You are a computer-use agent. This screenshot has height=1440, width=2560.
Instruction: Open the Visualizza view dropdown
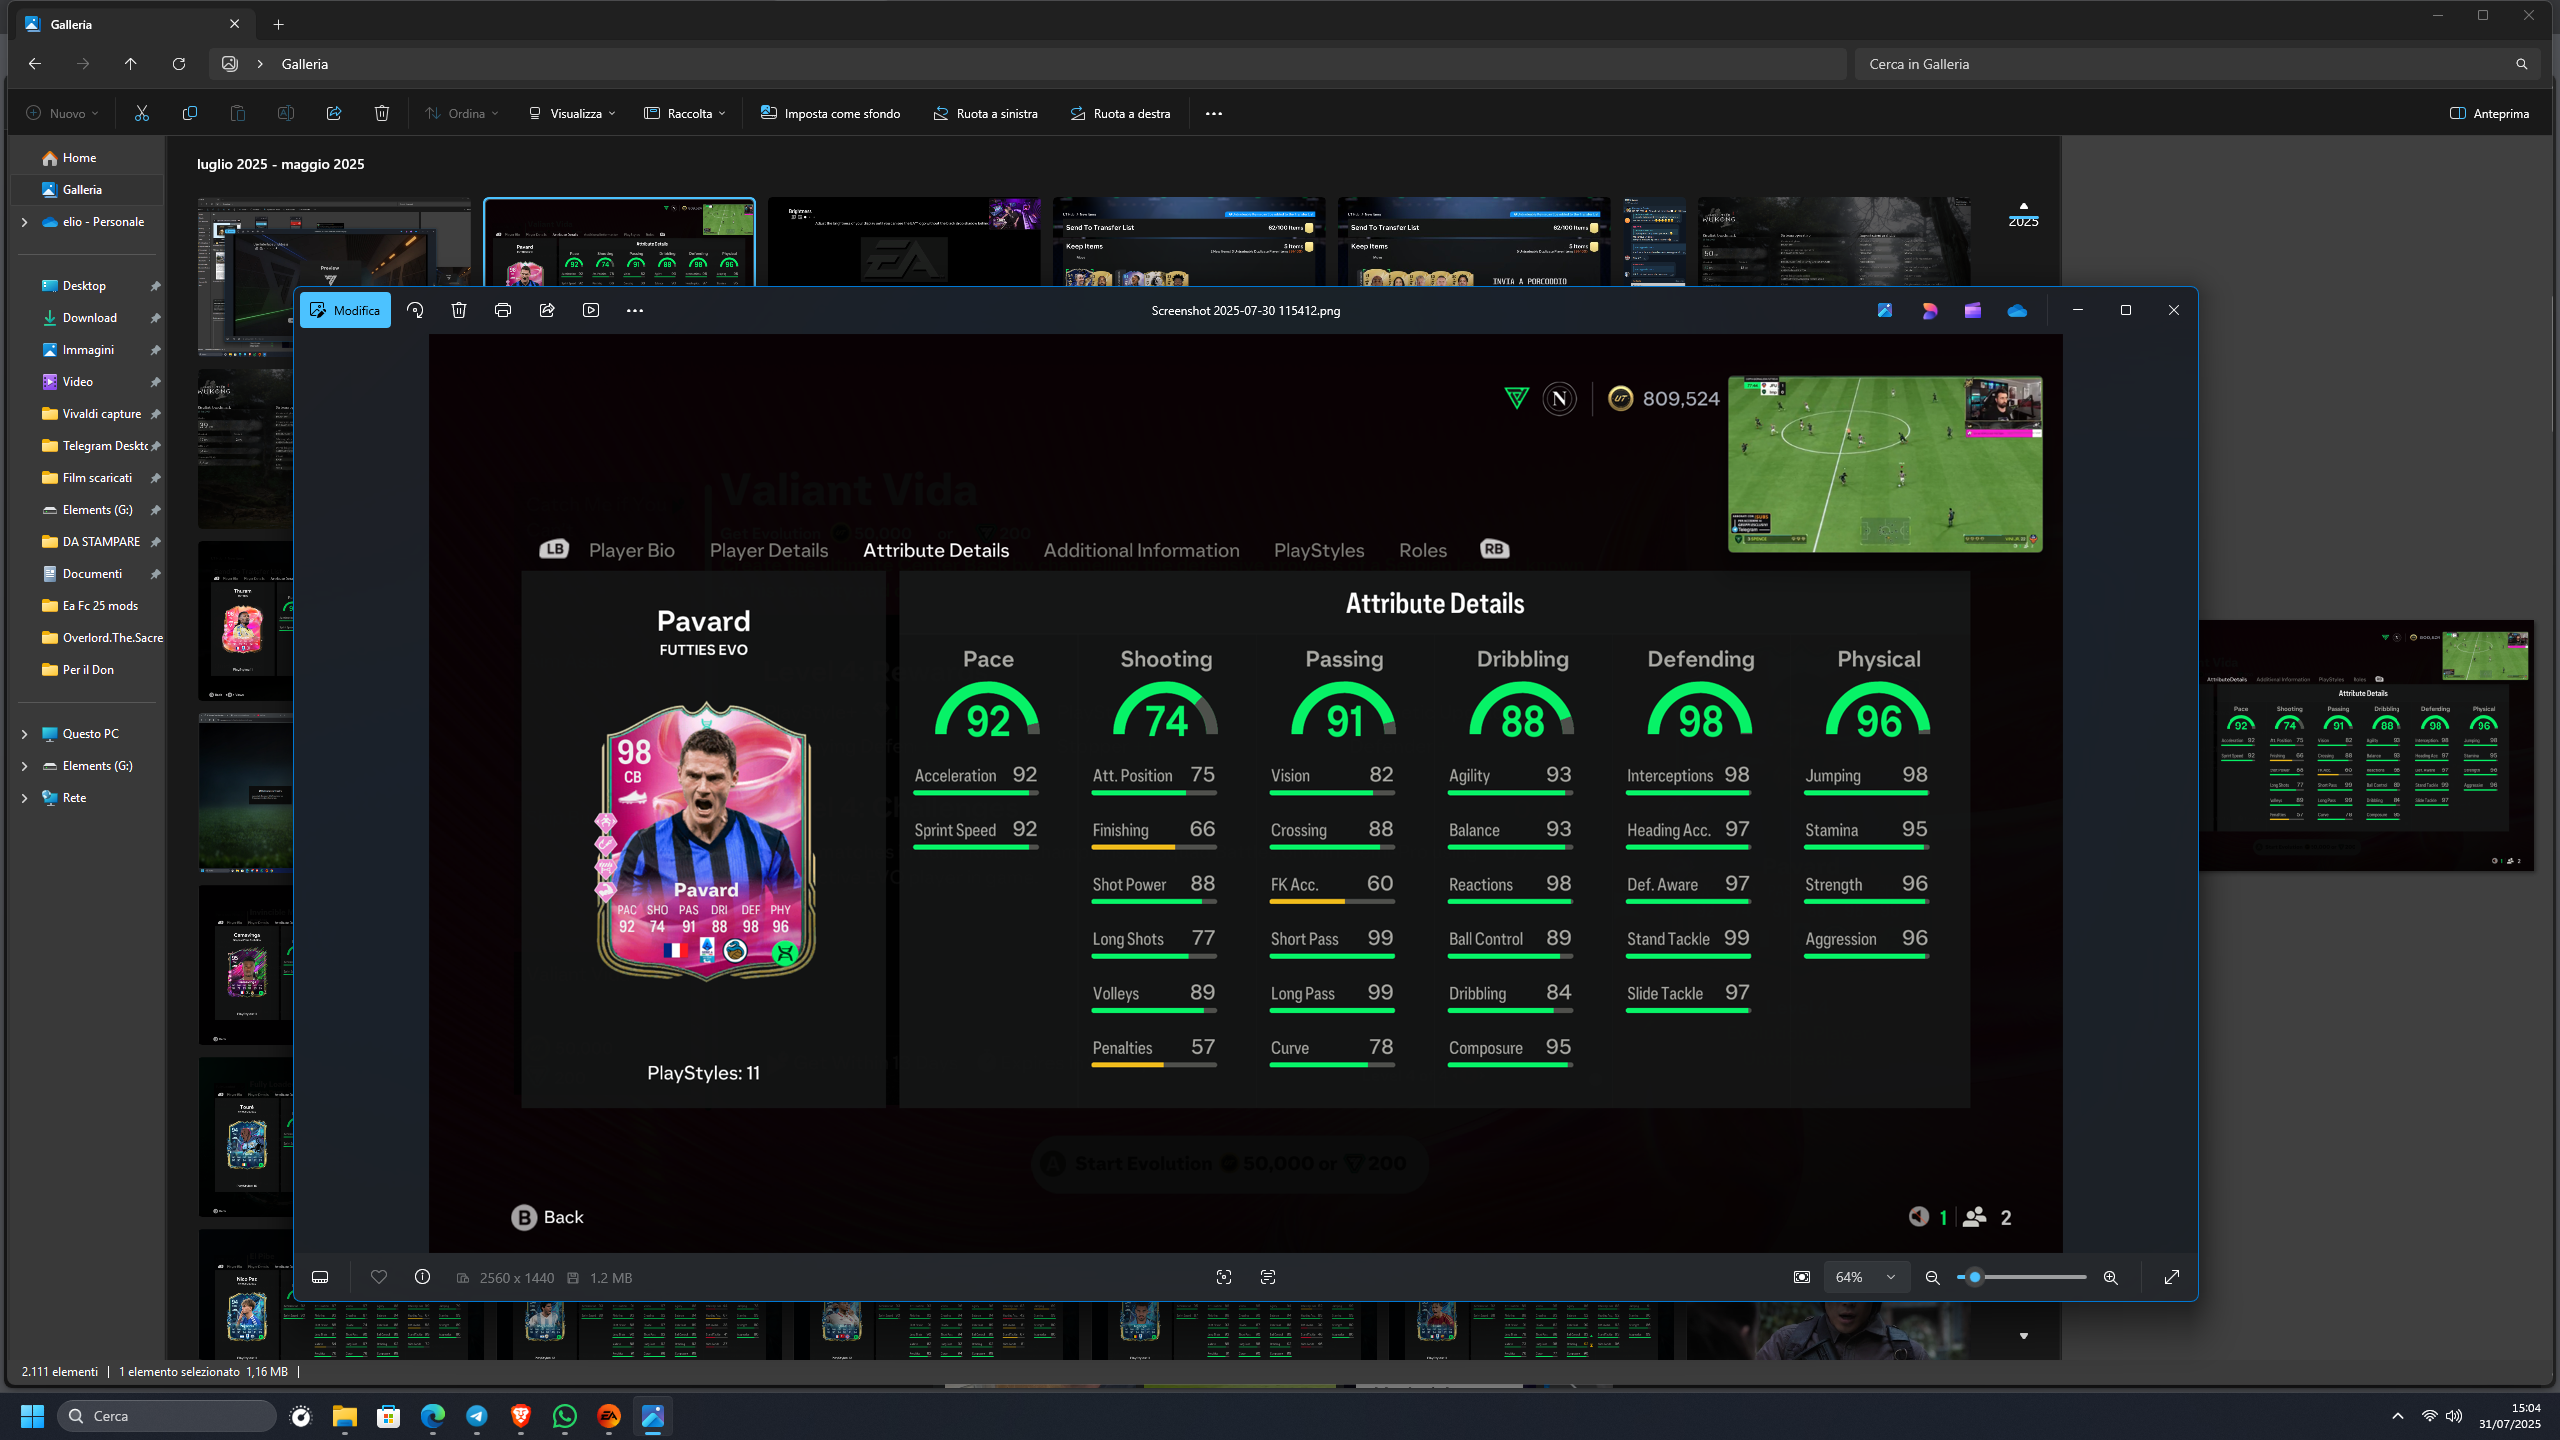point(572,114)
